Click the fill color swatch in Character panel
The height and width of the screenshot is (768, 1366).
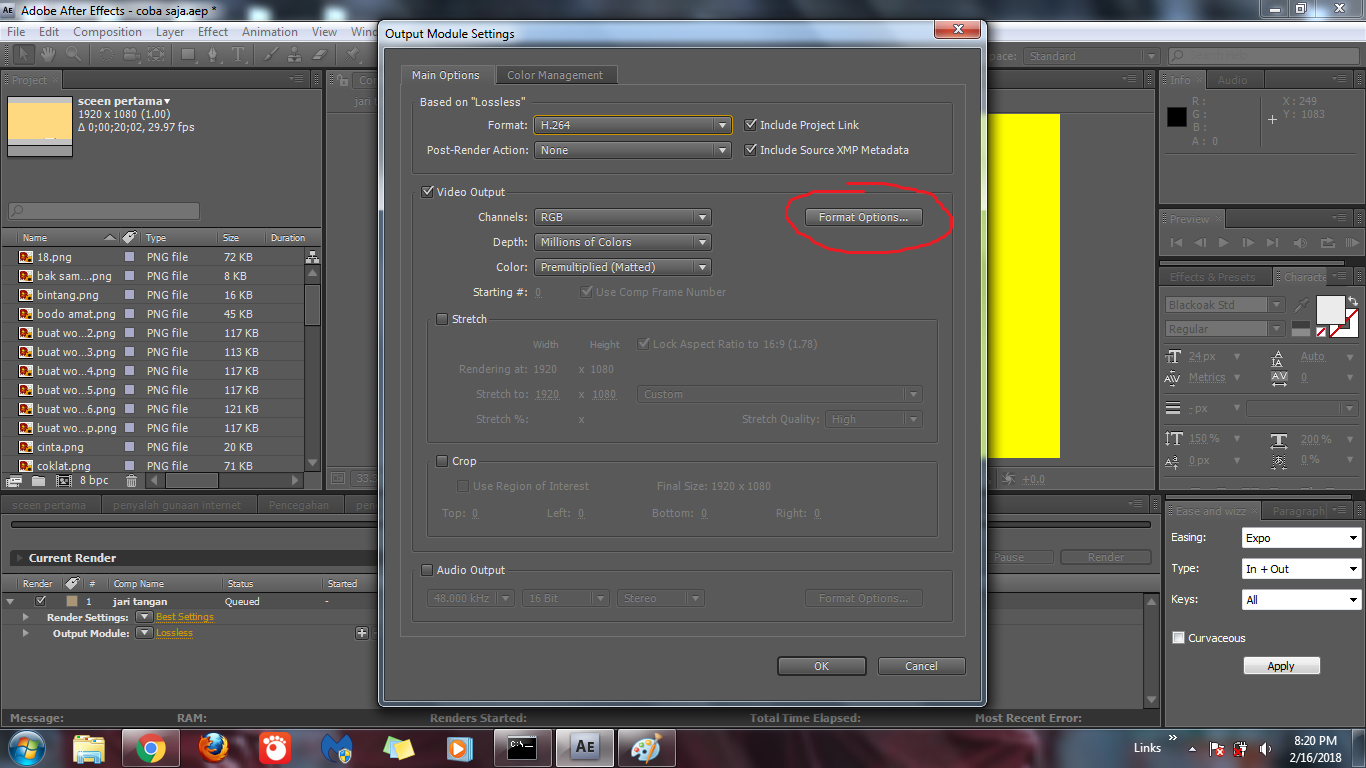(1330, 310)
